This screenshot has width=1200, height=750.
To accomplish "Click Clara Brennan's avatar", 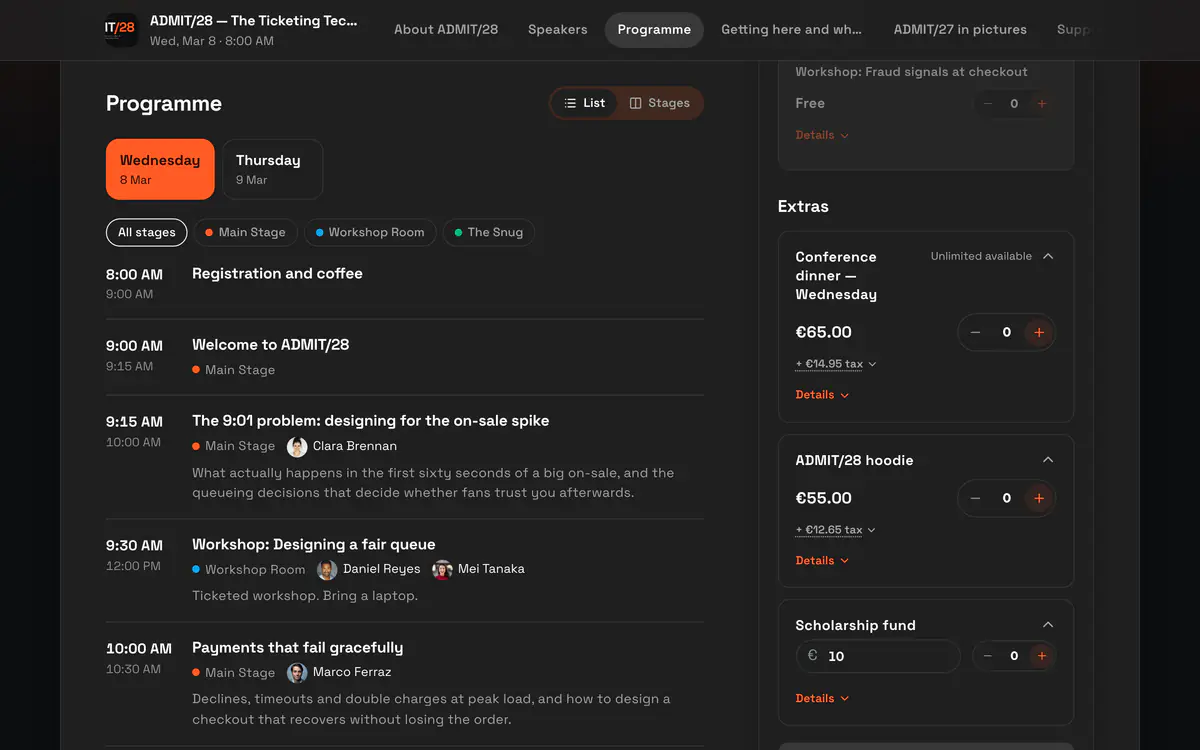I will click(297, 447).
